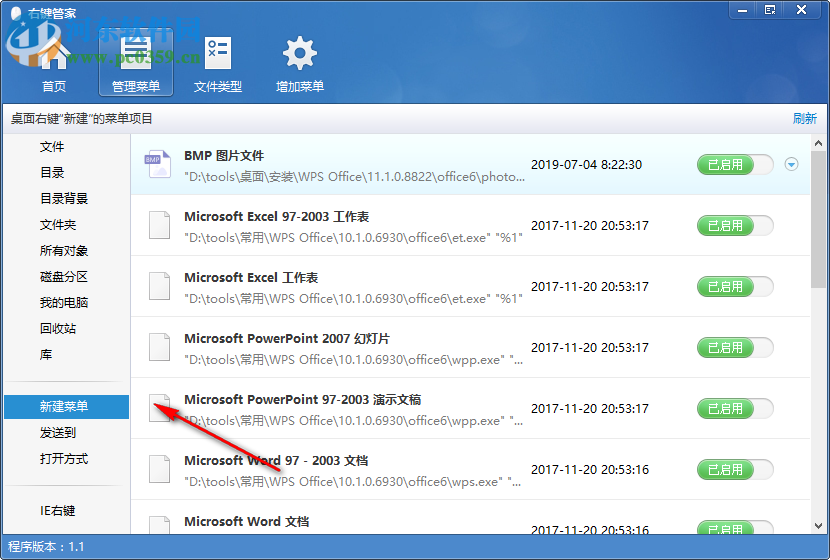This screenshot has width=830, height=560.
Task: Click scrollbar up arrow in list
Action: [818, 143]
